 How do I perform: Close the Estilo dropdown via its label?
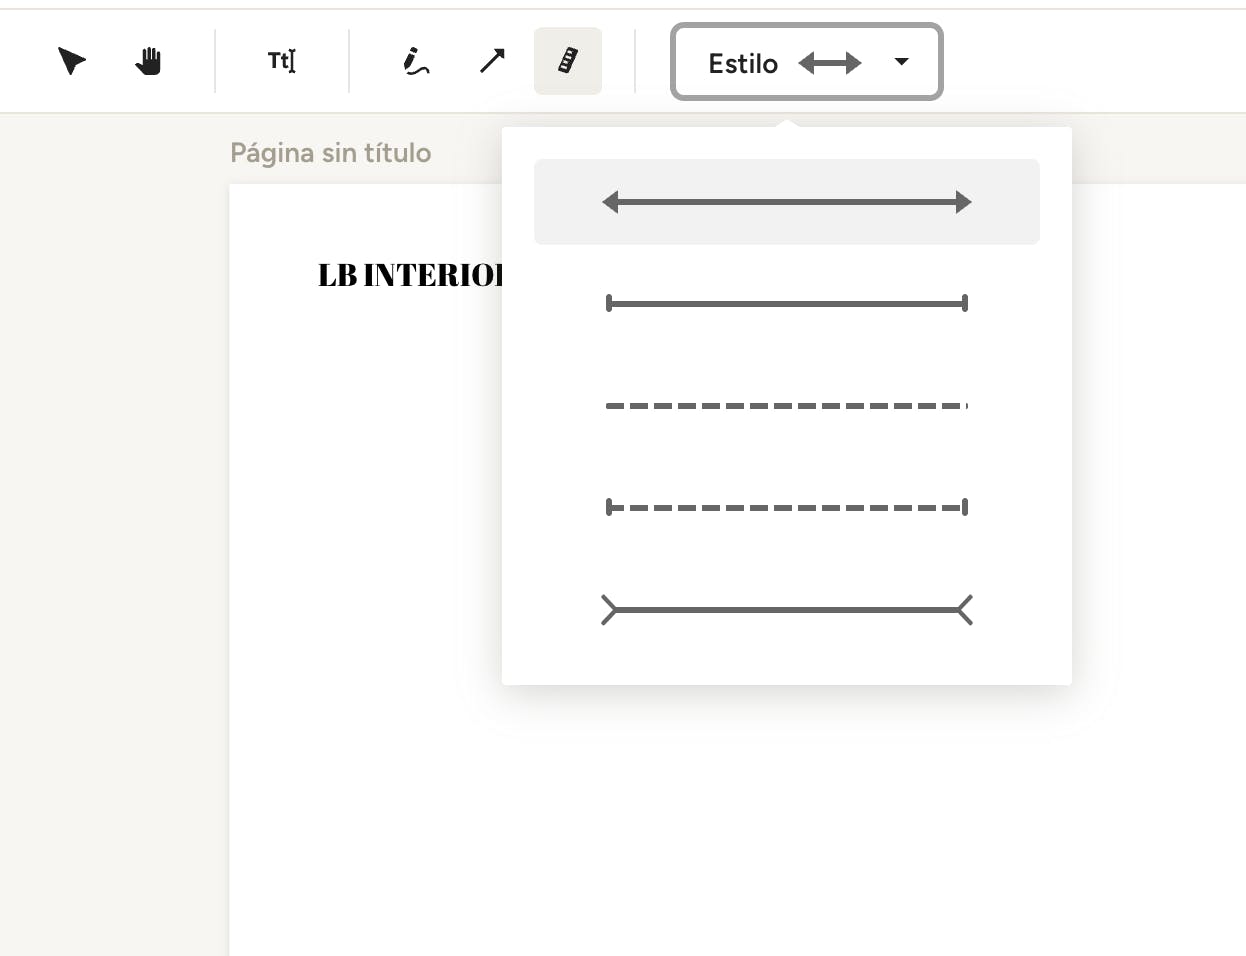click(742, 63)
